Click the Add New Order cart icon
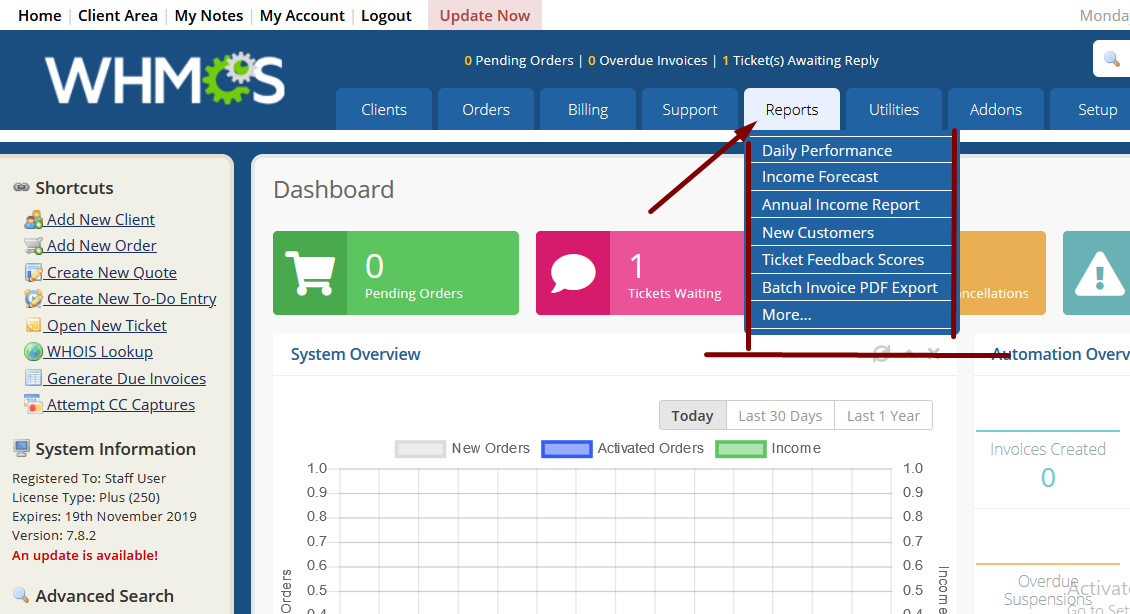1130x614 pixels. pyautogui.click(x=33, y=246)
